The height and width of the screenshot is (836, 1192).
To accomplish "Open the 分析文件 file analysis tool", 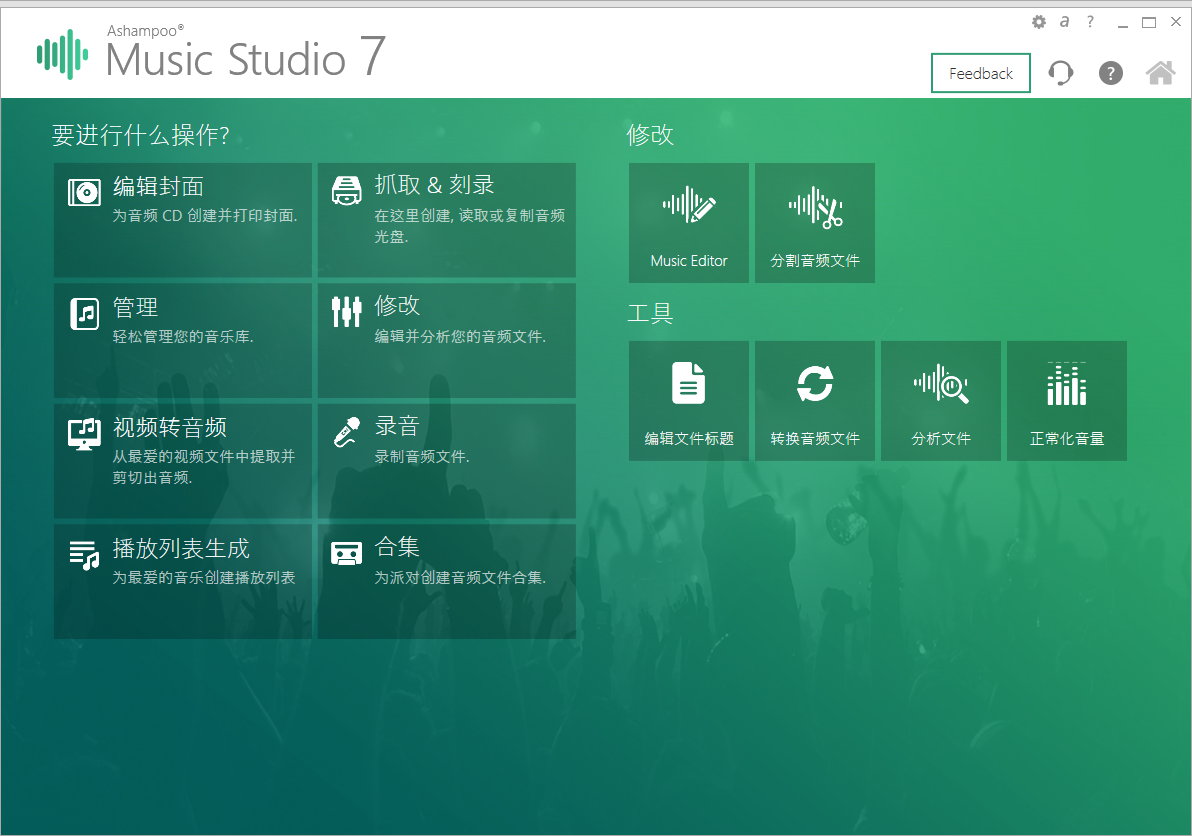I will 940,400.
